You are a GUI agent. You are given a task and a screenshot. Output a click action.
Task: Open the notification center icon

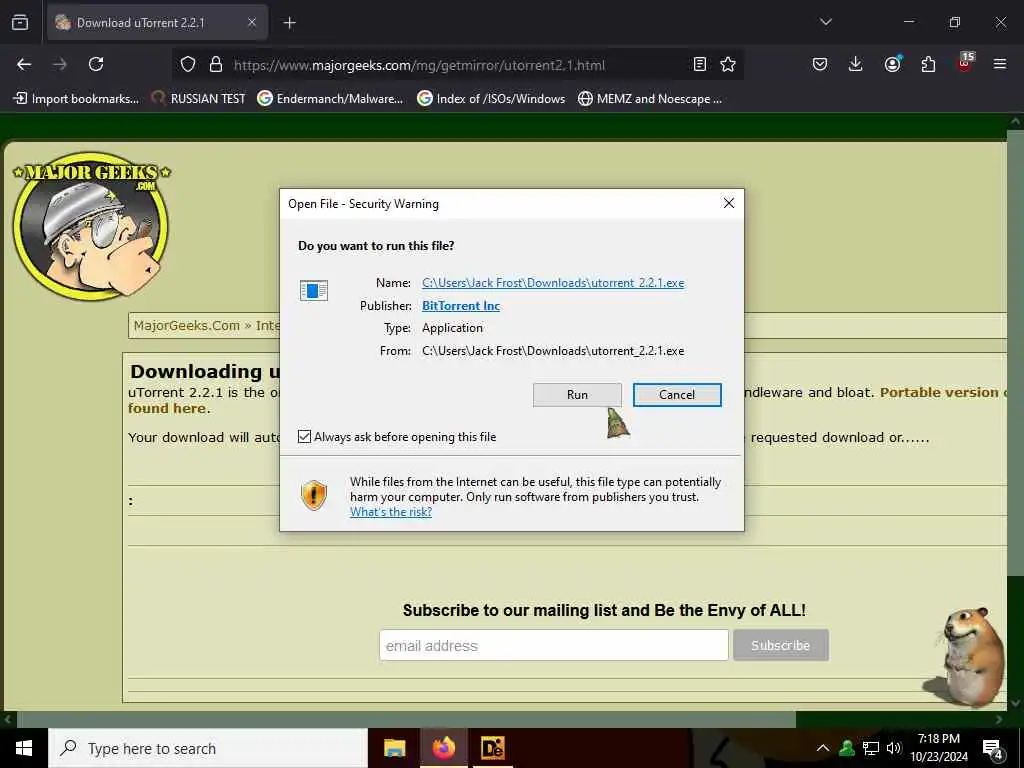pyautogui.click(x=993, y=748)
